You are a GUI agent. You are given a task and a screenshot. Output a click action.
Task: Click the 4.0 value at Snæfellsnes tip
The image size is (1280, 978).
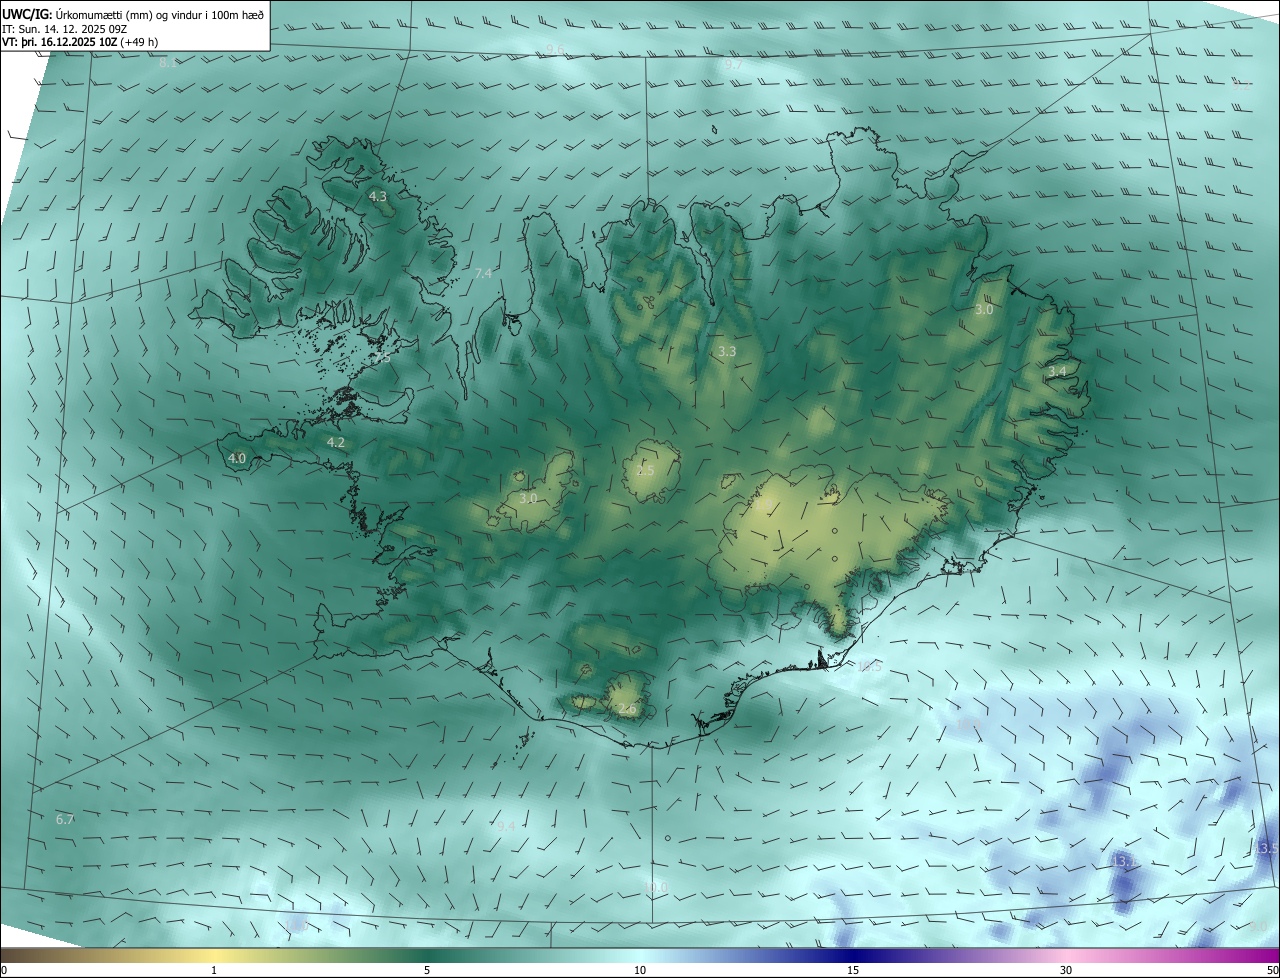pos(237,458)
